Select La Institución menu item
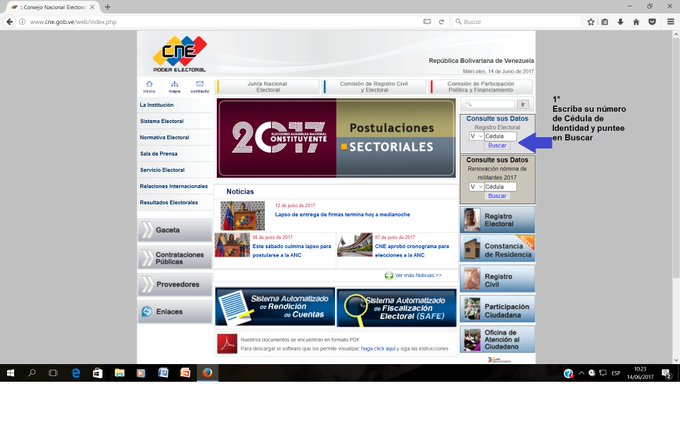The height and width of the screenshot is (427, 680). pyautogui.click(x=157, y=105)
